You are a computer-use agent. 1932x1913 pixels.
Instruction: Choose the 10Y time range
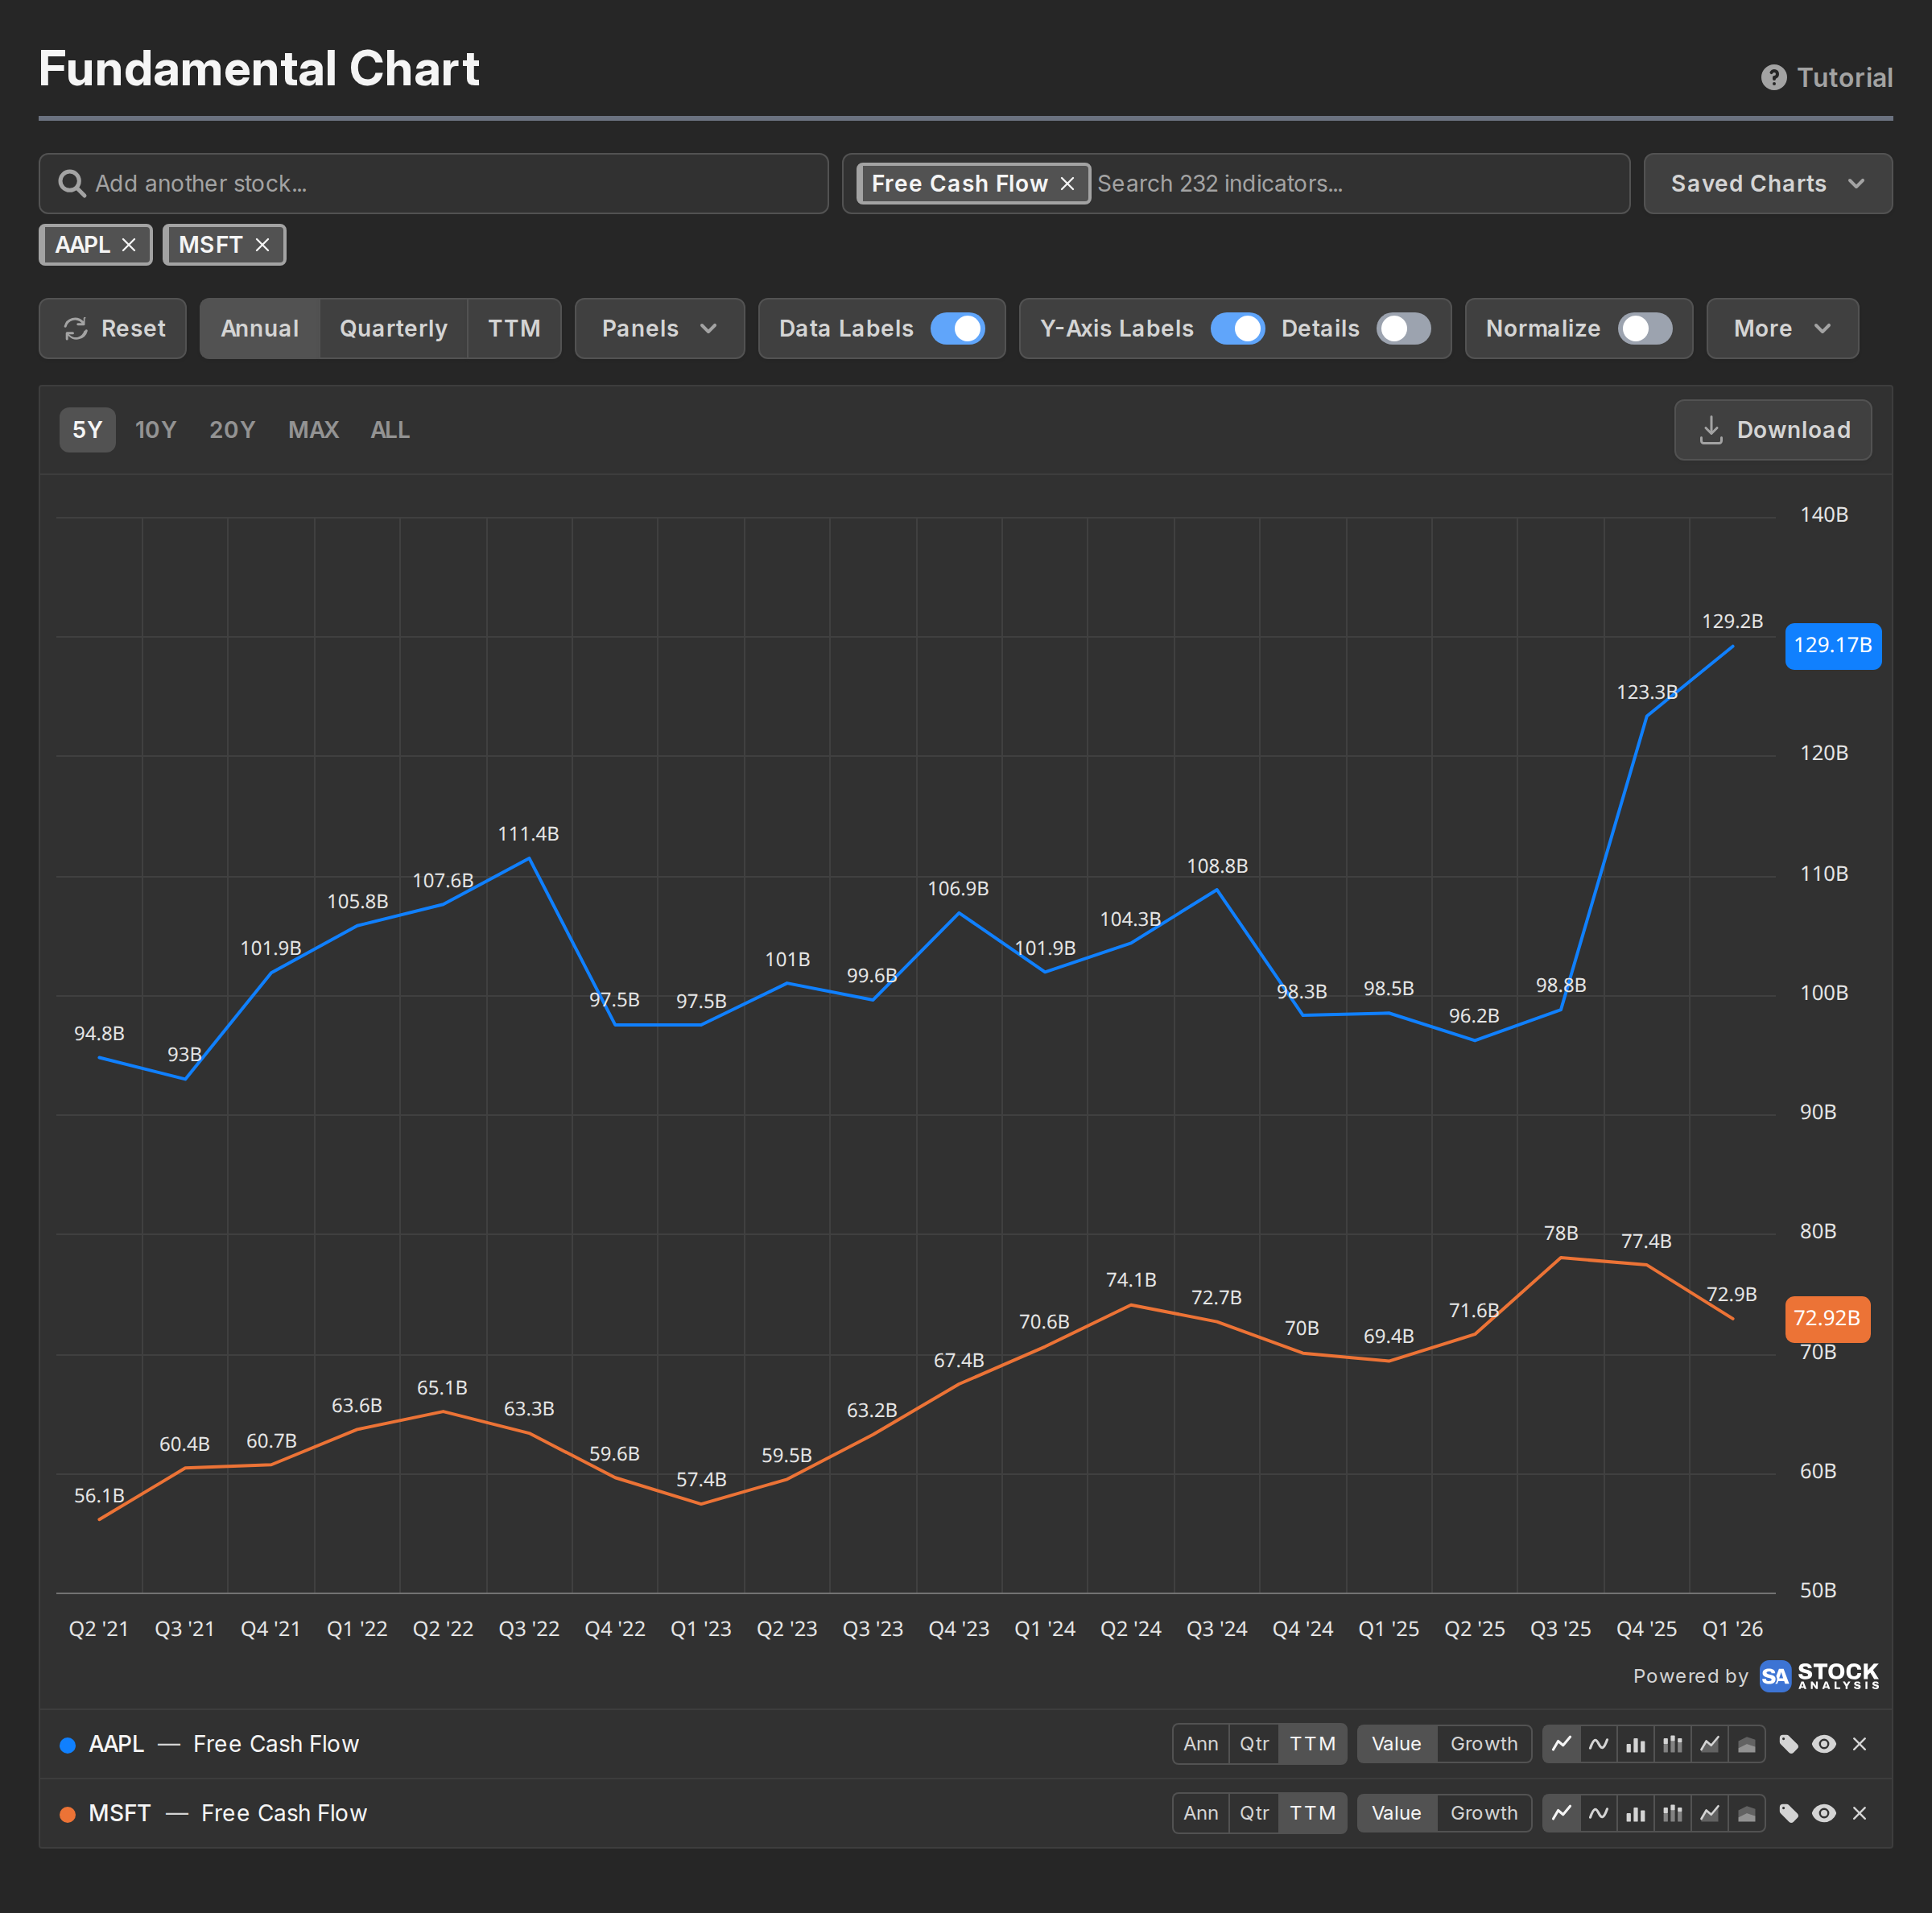click(155, 430)
